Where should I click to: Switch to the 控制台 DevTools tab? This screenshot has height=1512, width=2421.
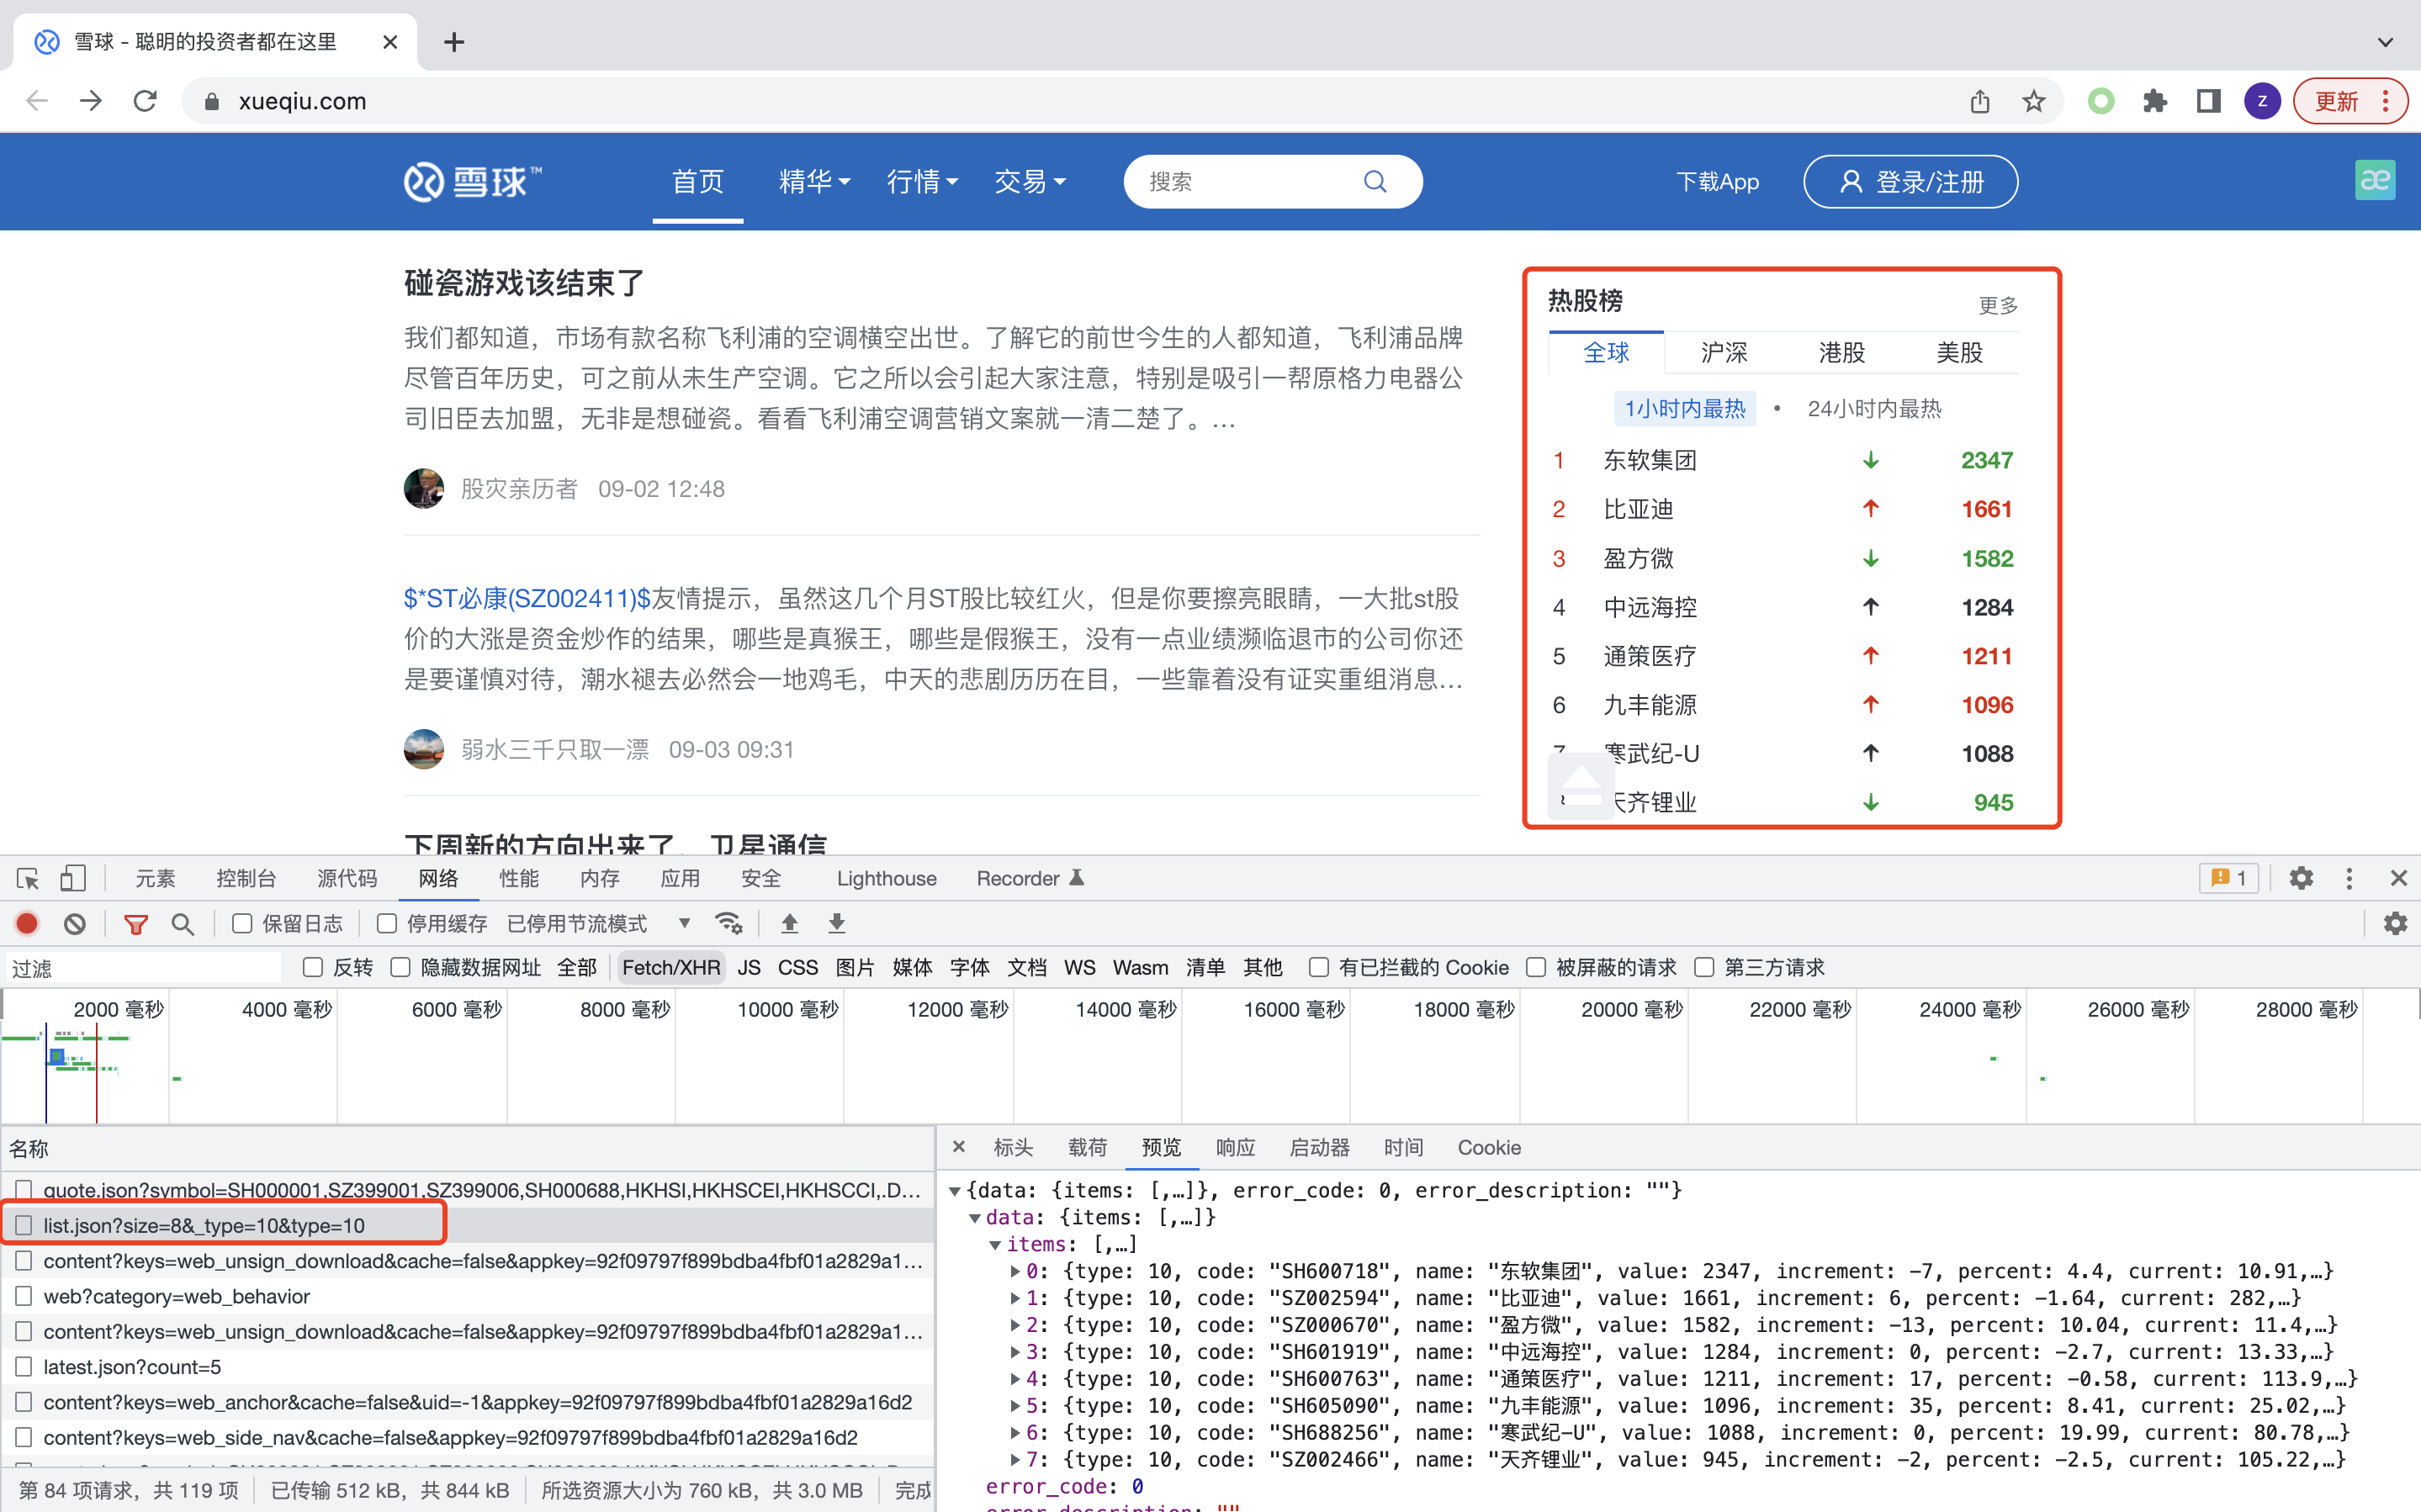pos(246,878)
